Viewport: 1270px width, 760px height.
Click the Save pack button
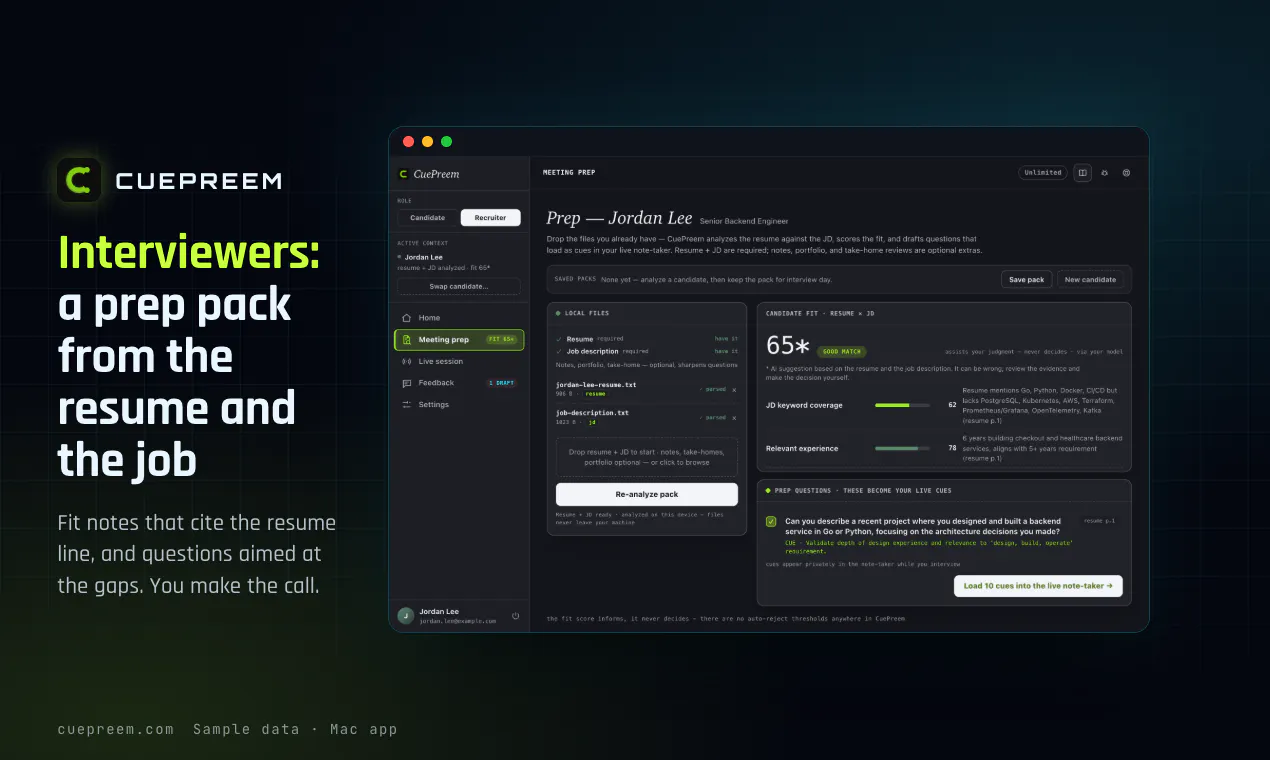(1027, 280)
